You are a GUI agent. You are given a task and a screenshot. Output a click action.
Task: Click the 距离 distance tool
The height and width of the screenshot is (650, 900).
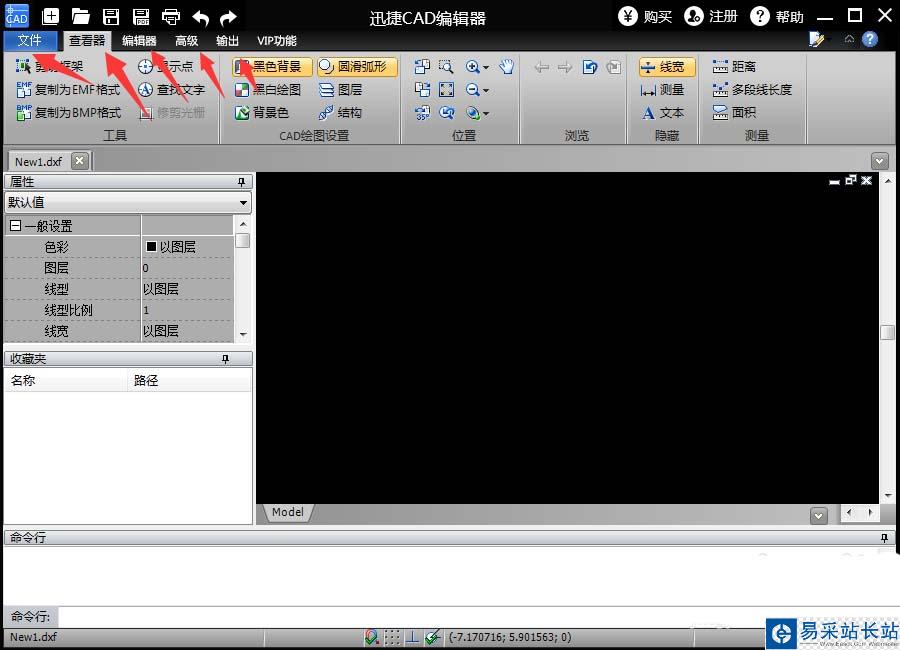click(x=734, y=67)
